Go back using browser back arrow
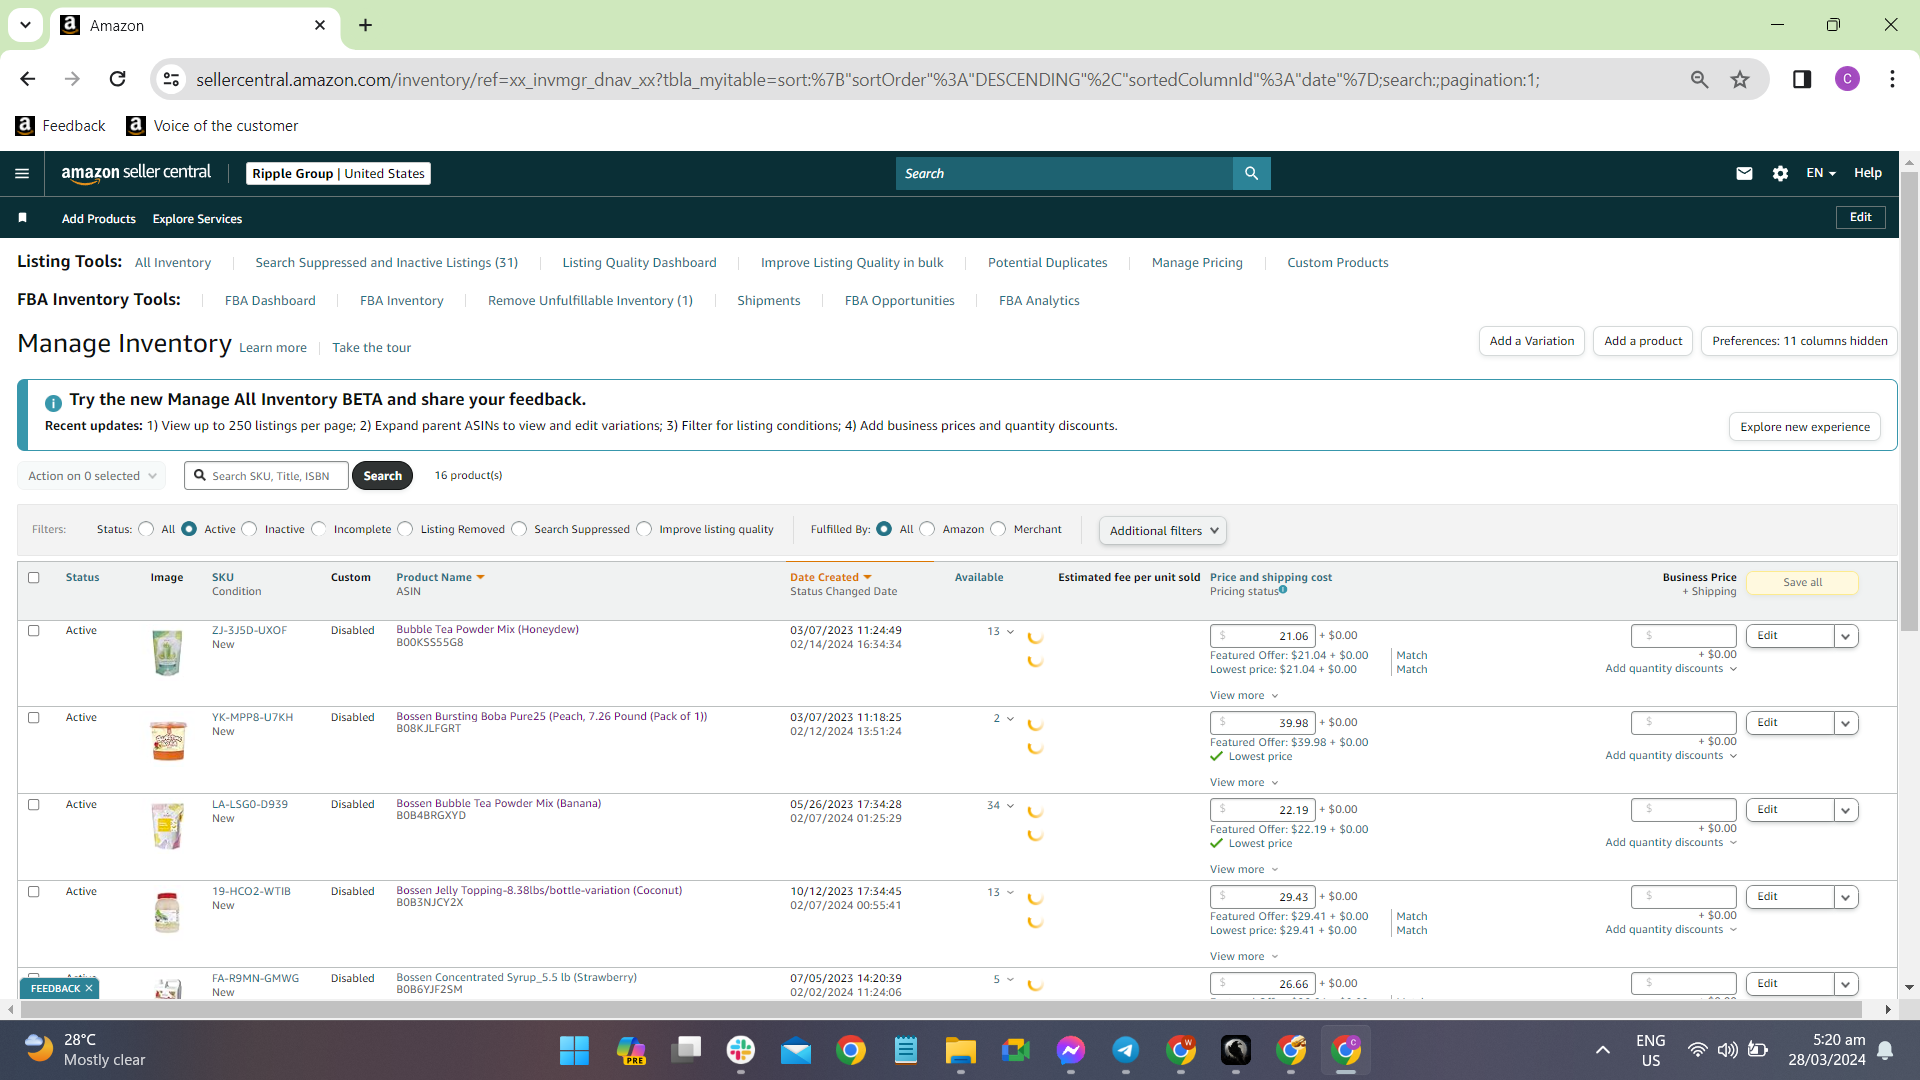This screenshot has height=1080, width=1920. tap(28, 79)
